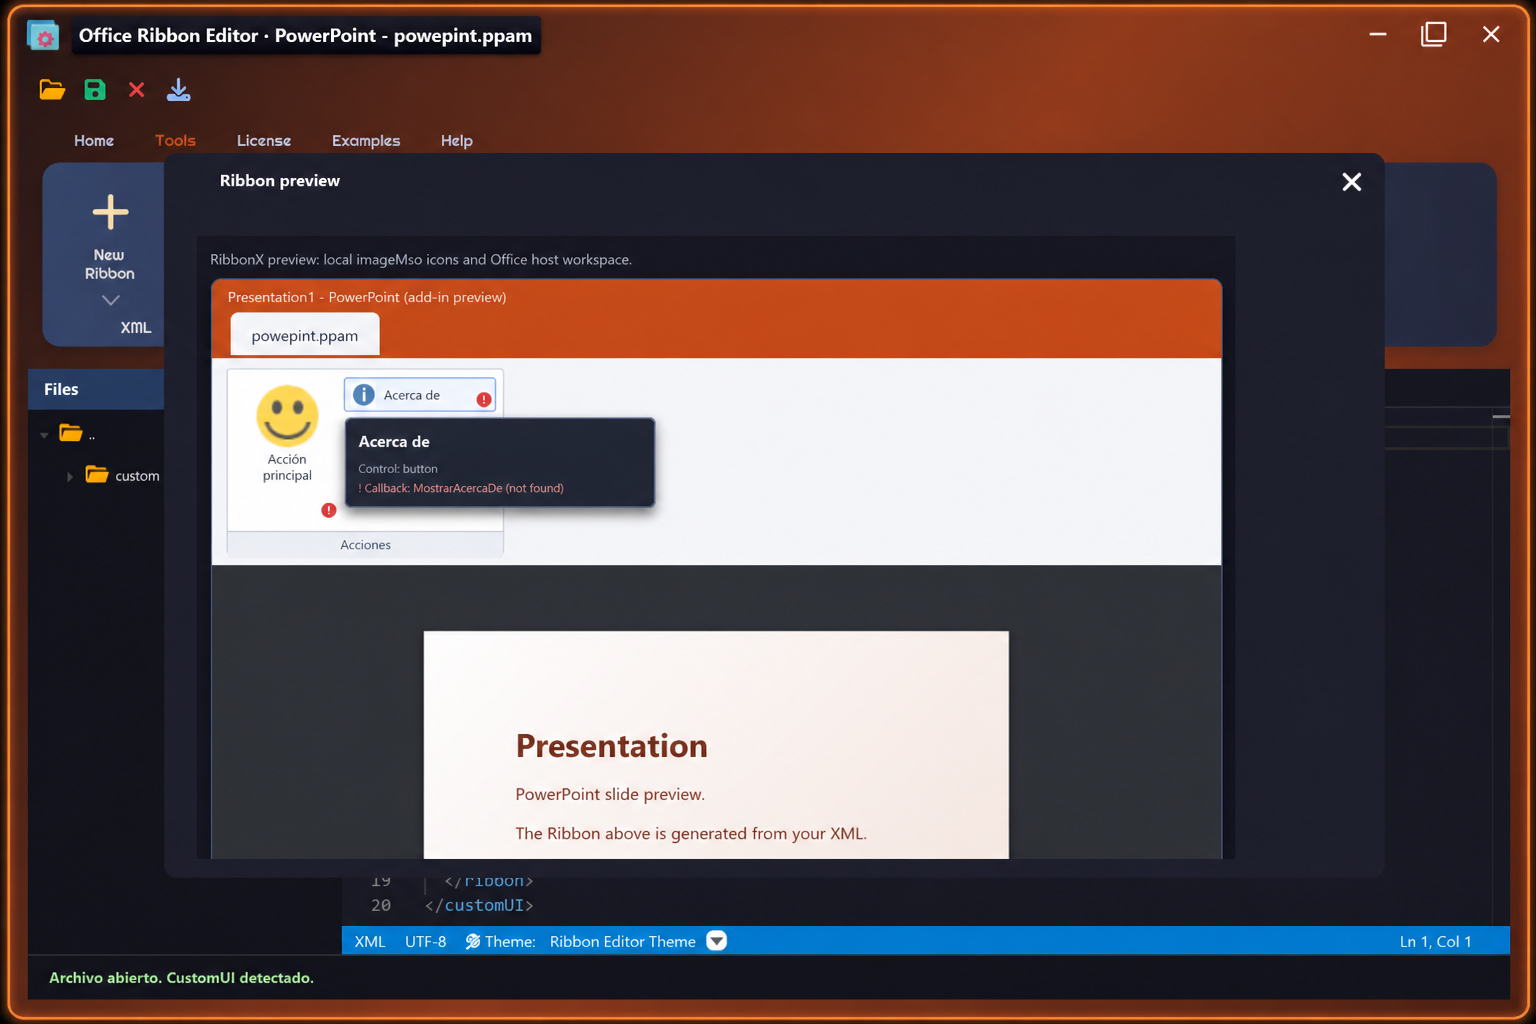Viewport: 1536px width, 1024px height.
Task: Click the Acción principal button label
Action: click(x=287, y=467)
